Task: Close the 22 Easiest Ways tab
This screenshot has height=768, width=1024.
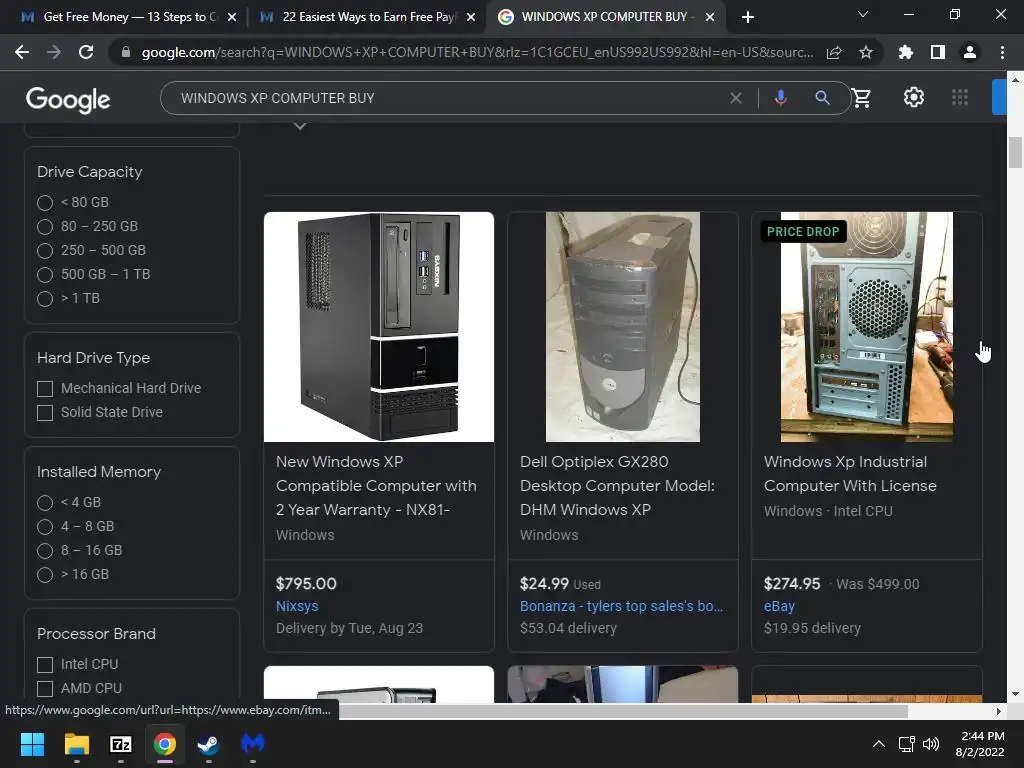Action: tap(471, 17)
